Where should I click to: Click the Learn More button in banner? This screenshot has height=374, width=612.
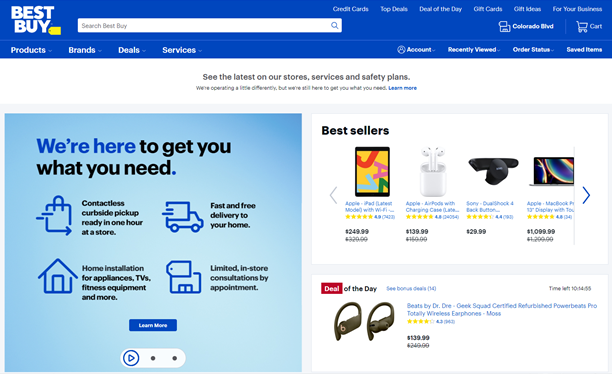pos(153,325)
